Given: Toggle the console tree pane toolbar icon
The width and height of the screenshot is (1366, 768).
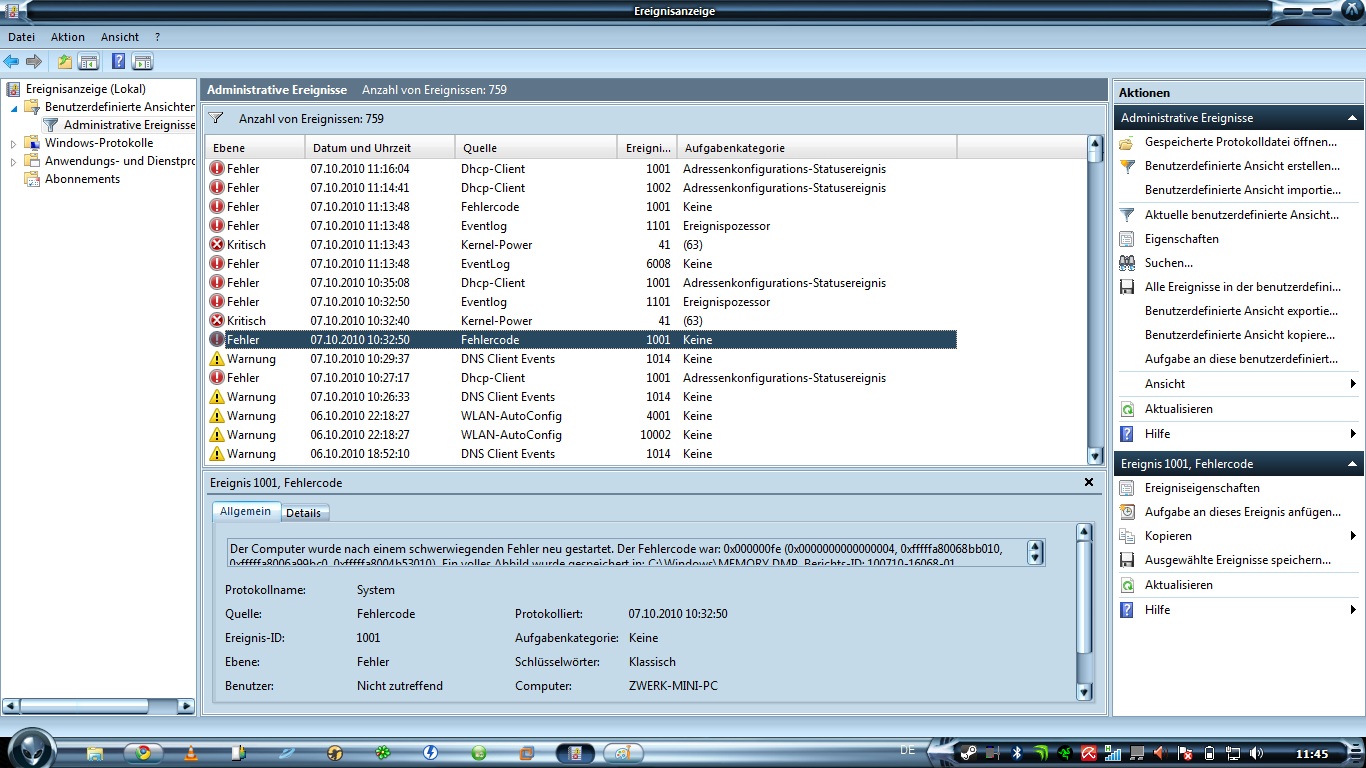Looking at the screenshot, I should point(89,62).
